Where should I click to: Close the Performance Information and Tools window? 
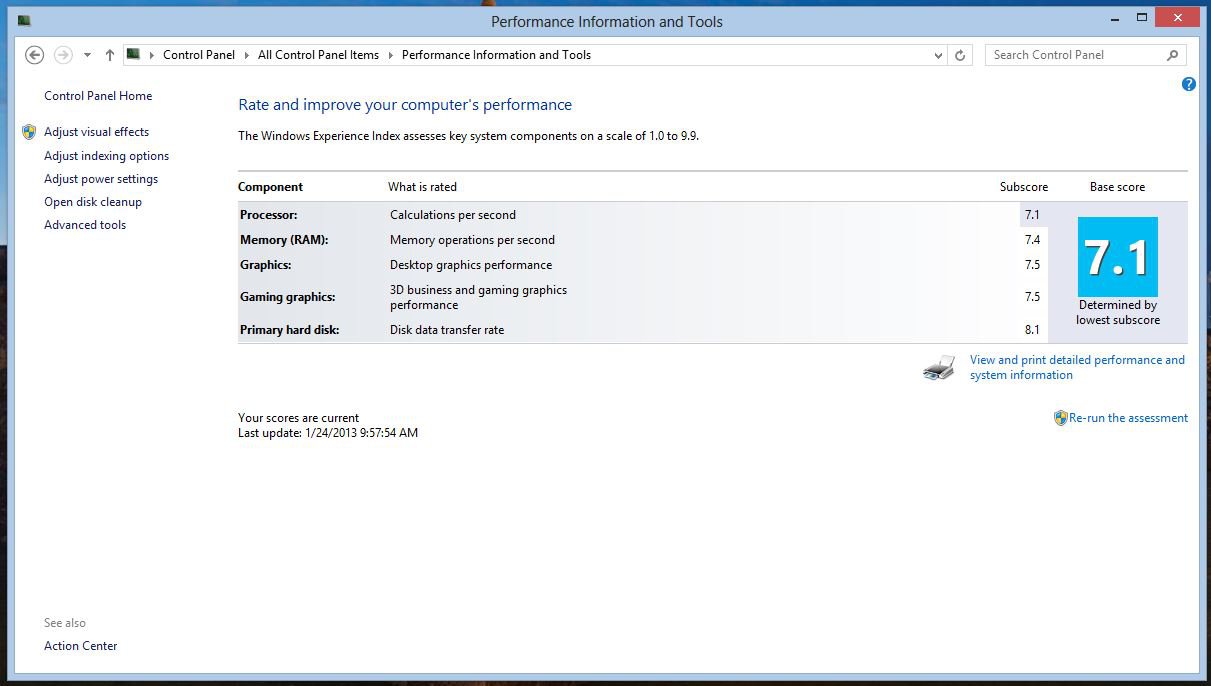(1177, 18)
